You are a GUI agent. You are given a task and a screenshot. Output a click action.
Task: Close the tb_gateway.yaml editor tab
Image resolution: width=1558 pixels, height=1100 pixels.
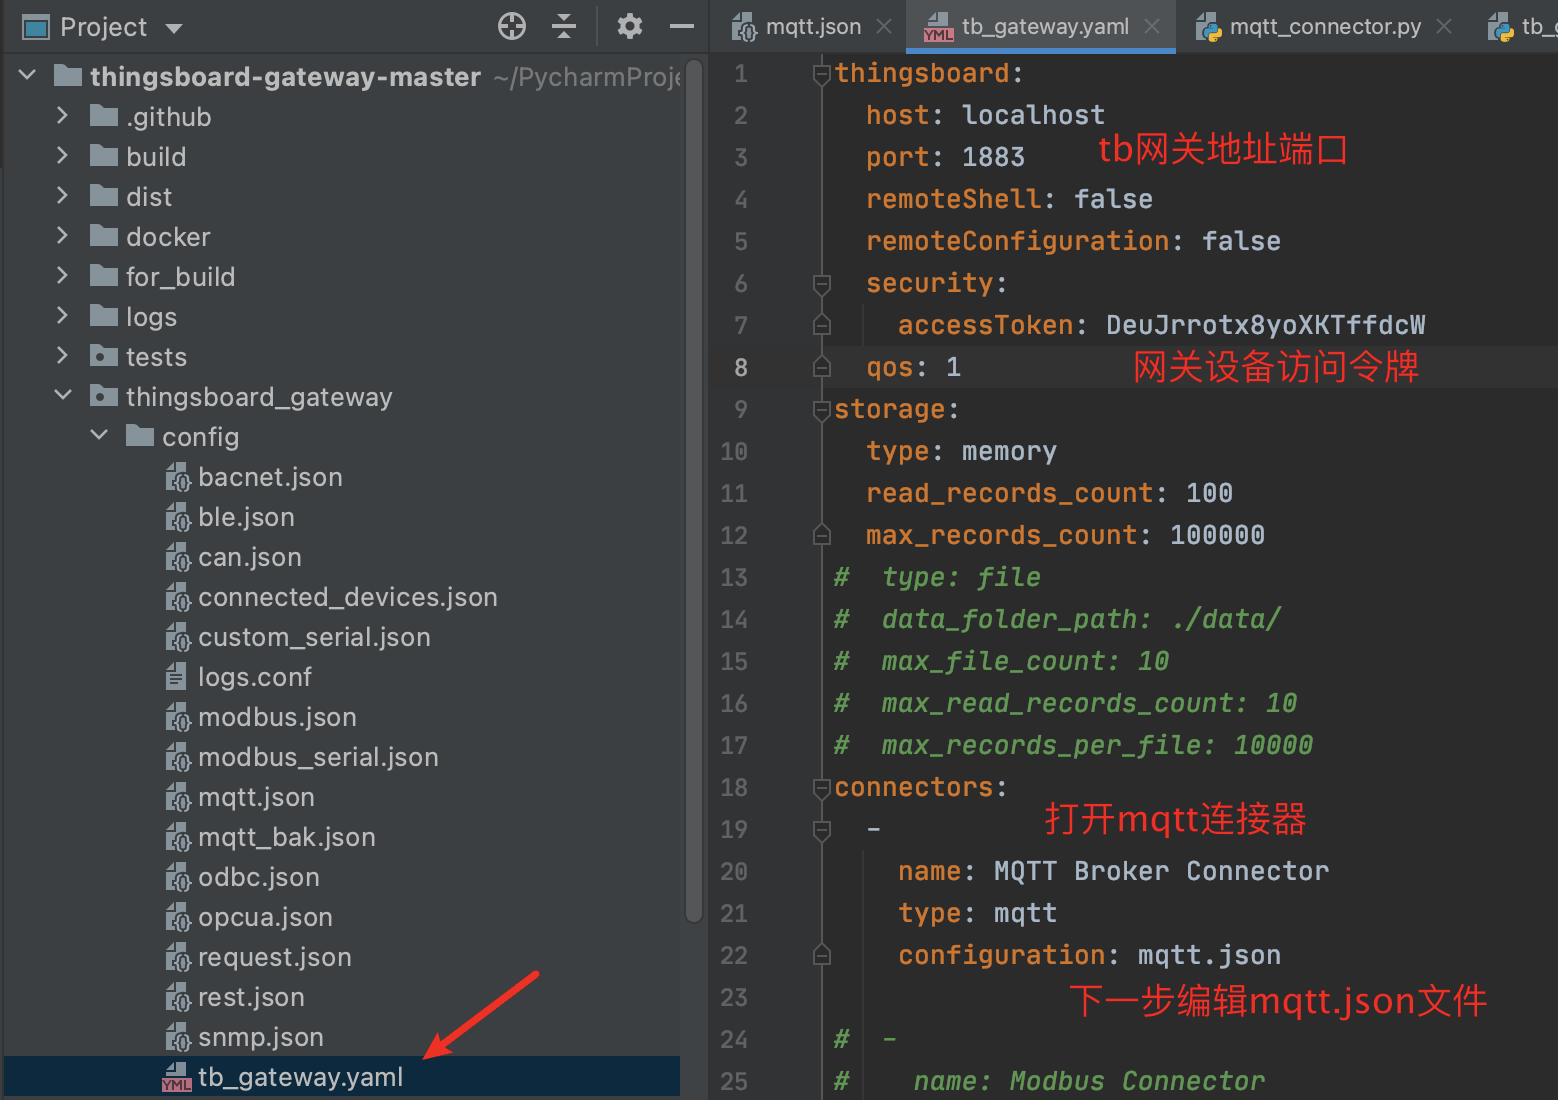[1152, 27]
